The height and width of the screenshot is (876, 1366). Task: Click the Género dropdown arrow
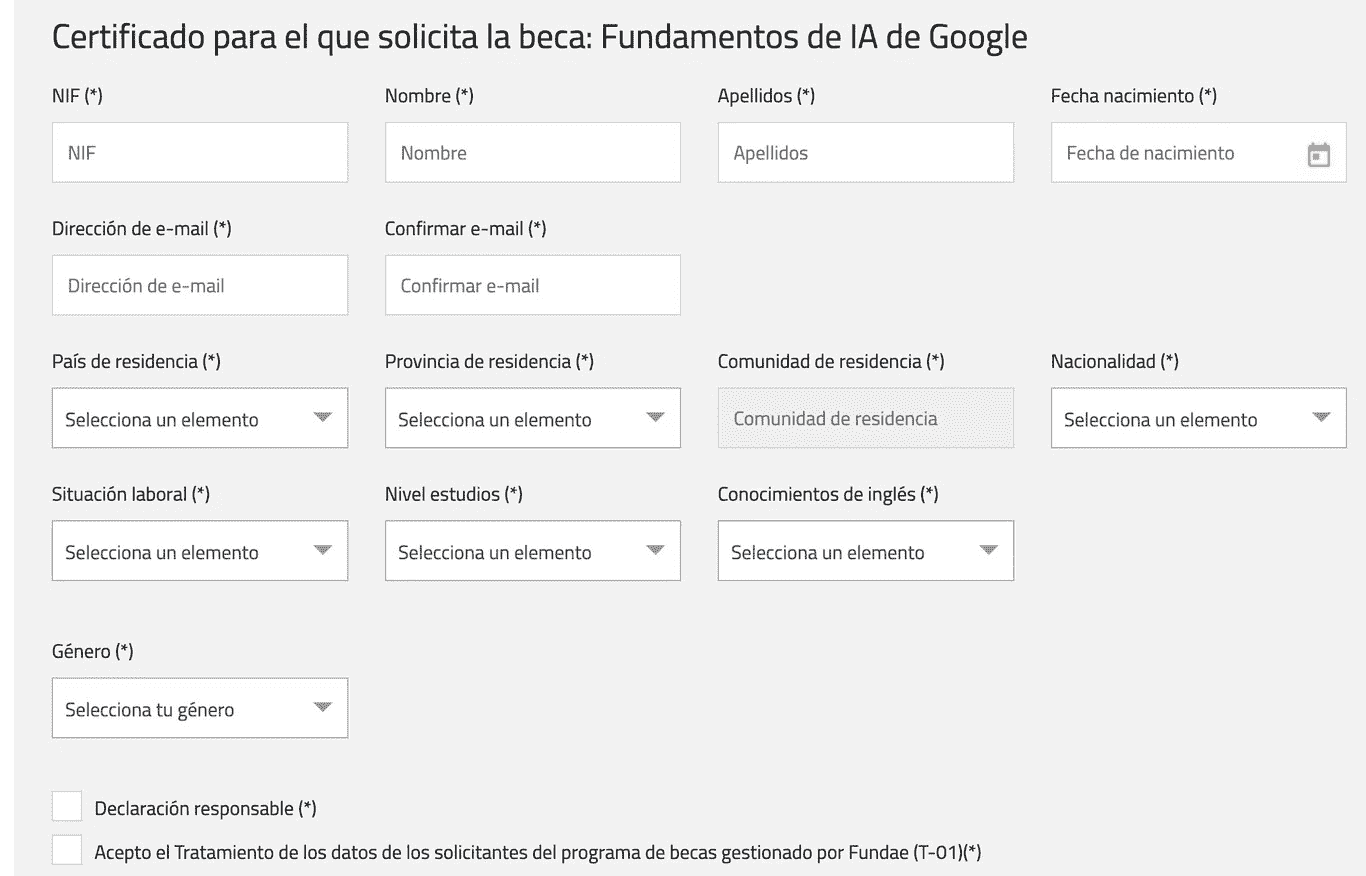coord(322,707)
